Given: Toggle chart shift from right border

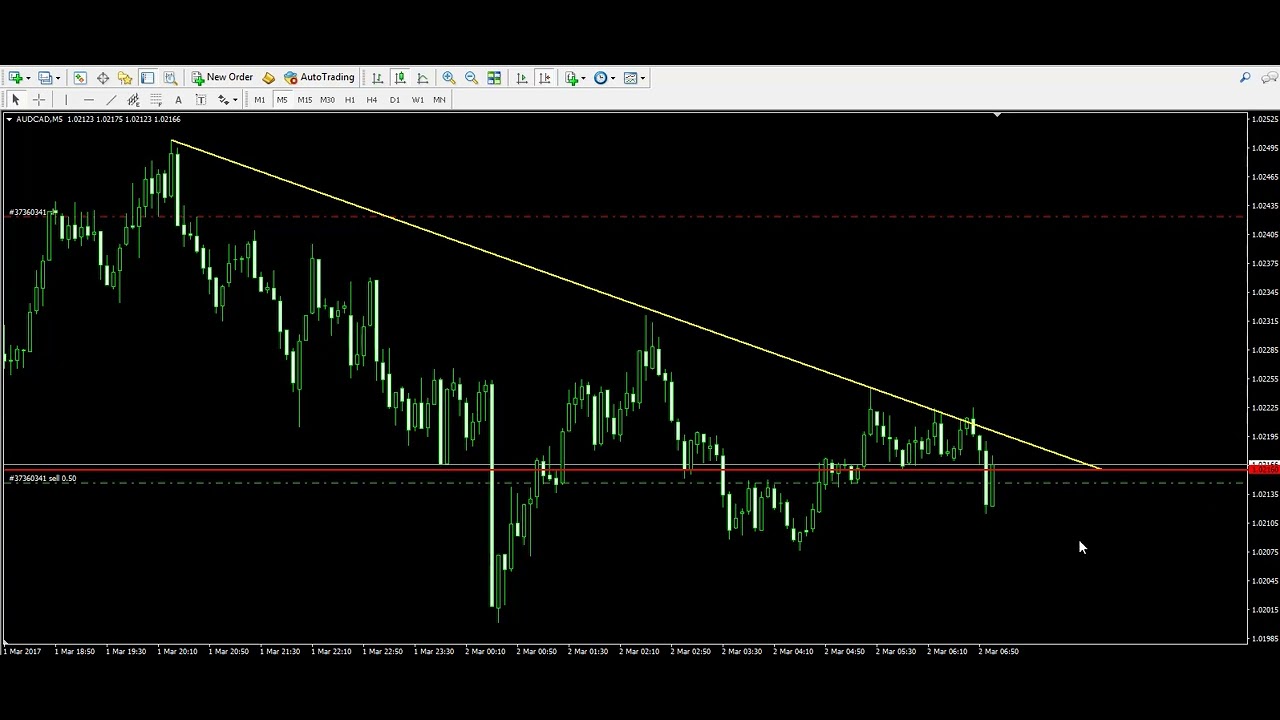Looking at the screenshot, I should pos(545,77).
